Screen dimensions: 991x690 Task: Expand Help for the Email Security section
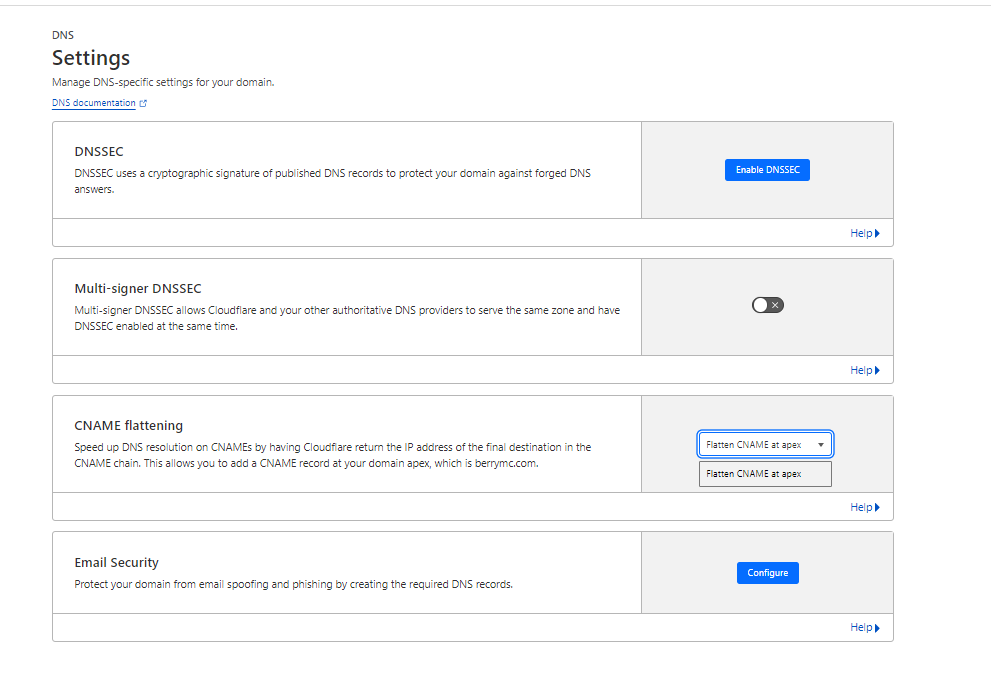coord(862,627)
